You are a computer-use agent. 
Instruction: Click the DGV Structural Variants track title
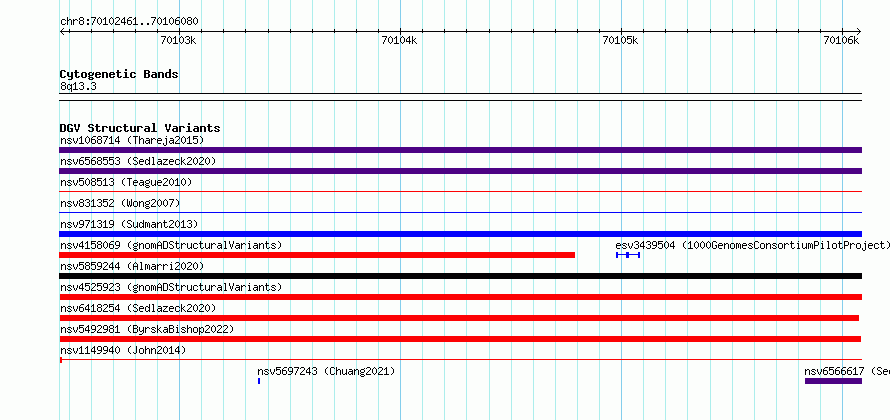pyautogui.click(x=140, y=128)
